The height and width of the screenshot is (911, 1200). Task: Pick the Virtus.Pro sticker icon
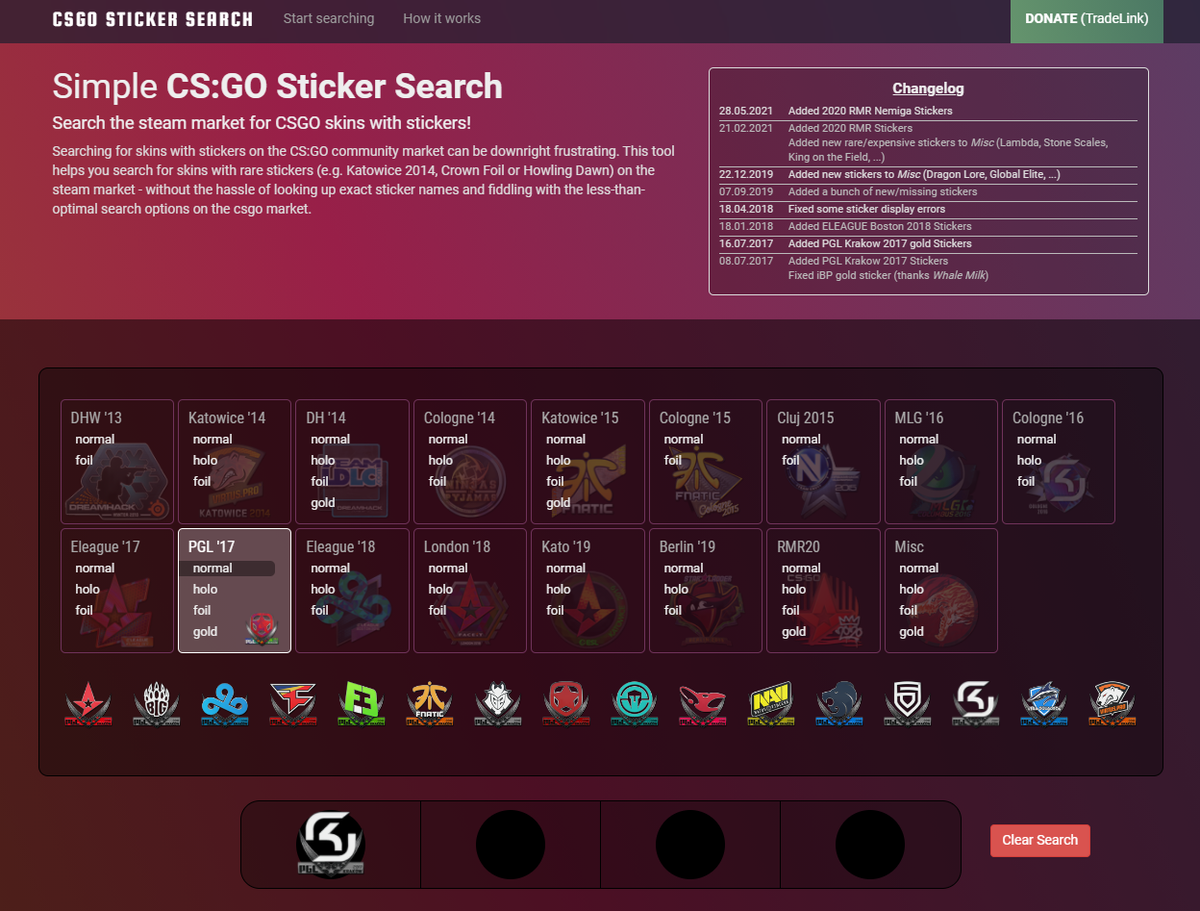coord(1114,704)
